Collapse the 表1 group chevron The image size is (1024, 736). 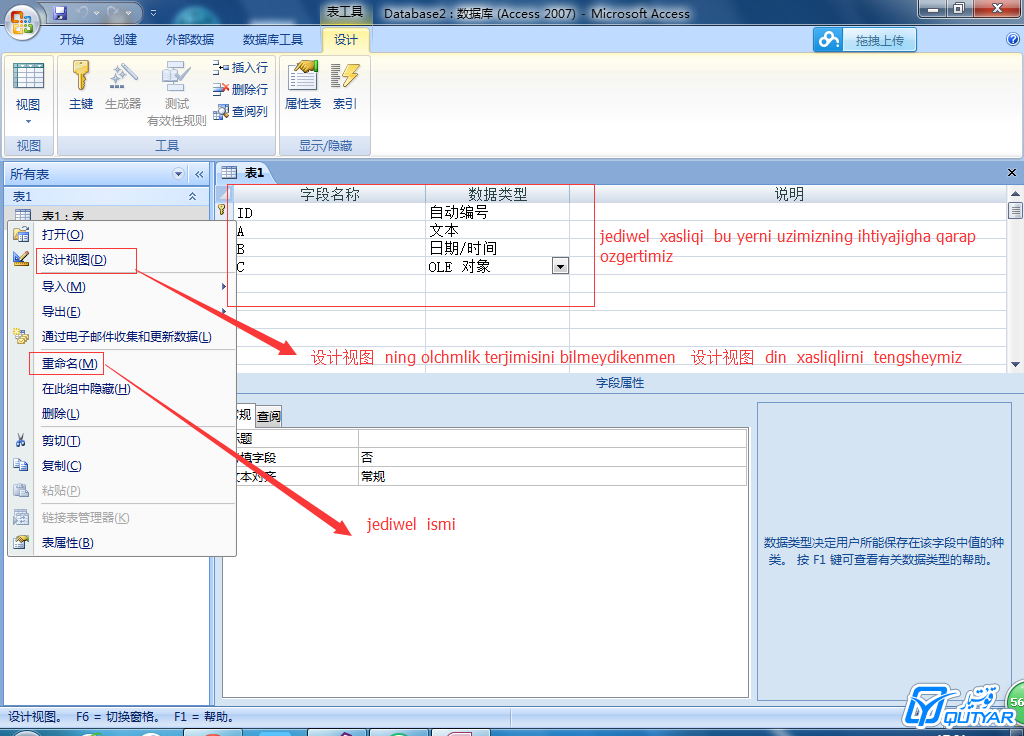(193, 196)
